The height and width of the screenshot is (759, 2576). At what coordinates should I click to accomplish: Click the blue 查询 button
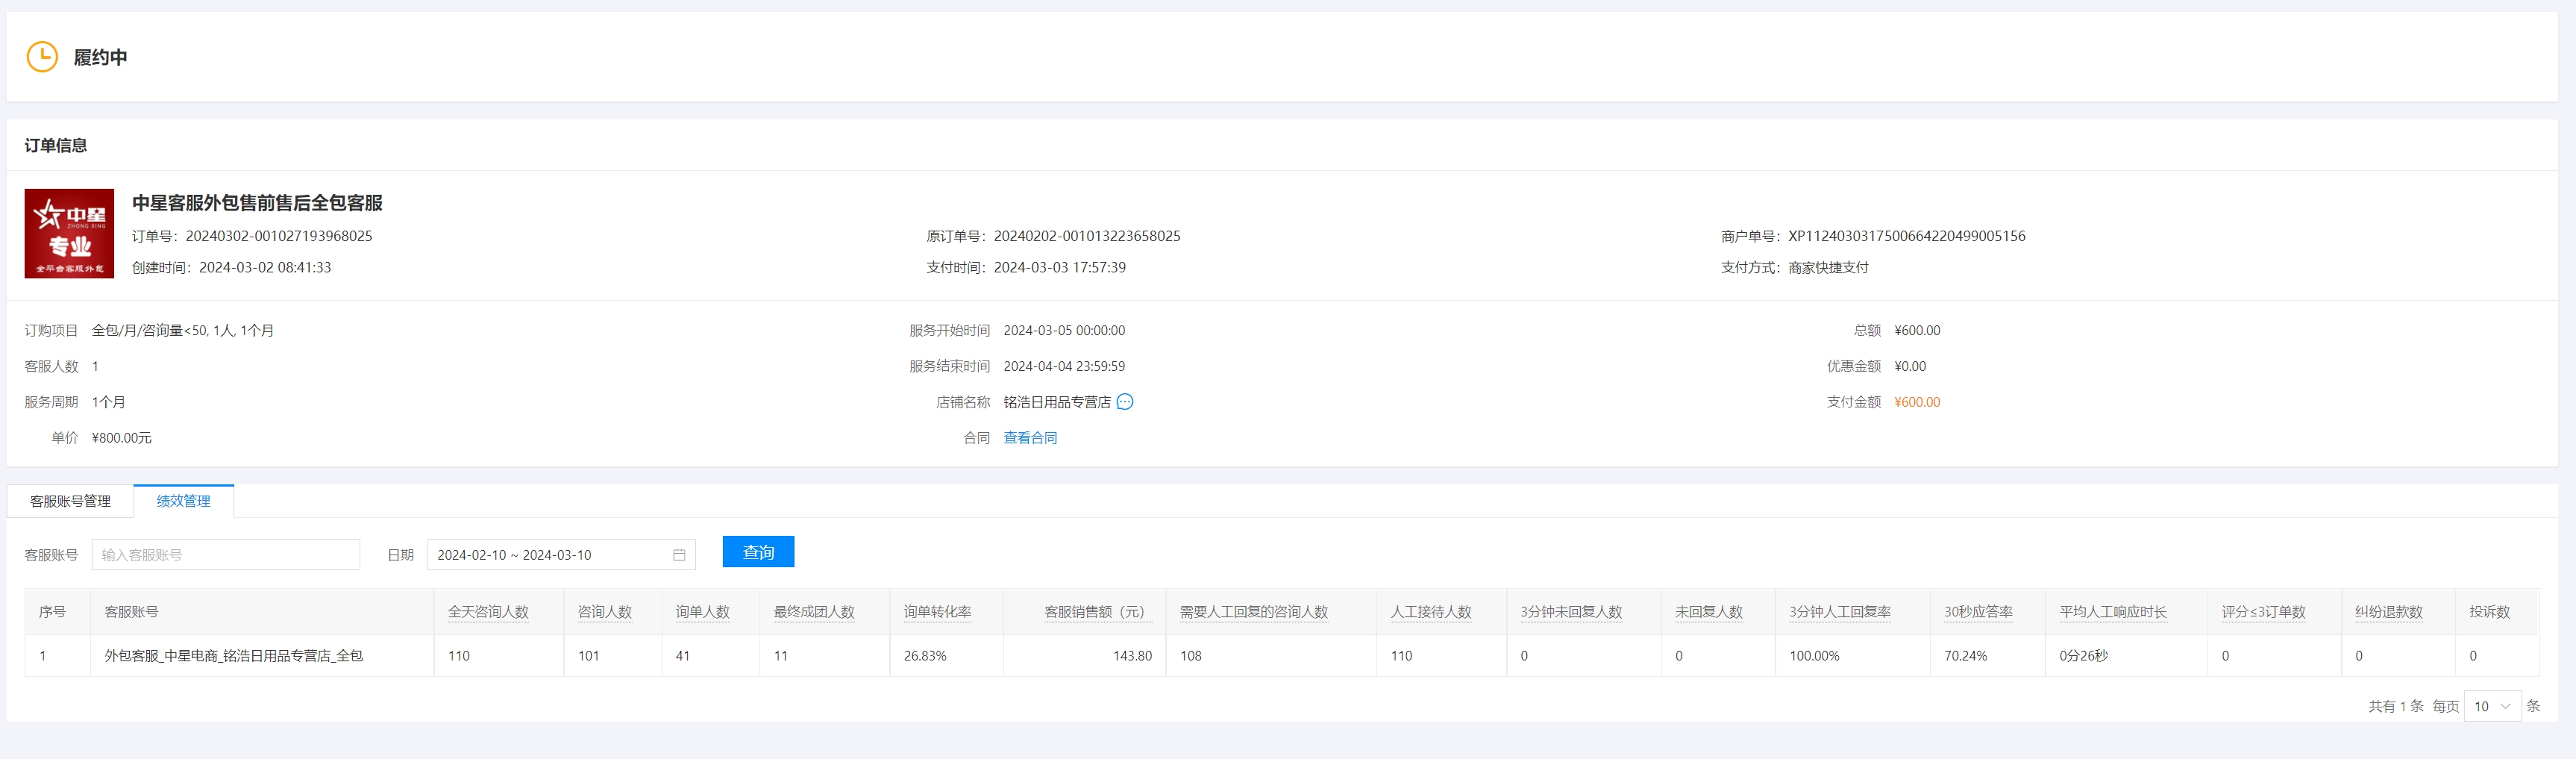click(x=758, y=552)
